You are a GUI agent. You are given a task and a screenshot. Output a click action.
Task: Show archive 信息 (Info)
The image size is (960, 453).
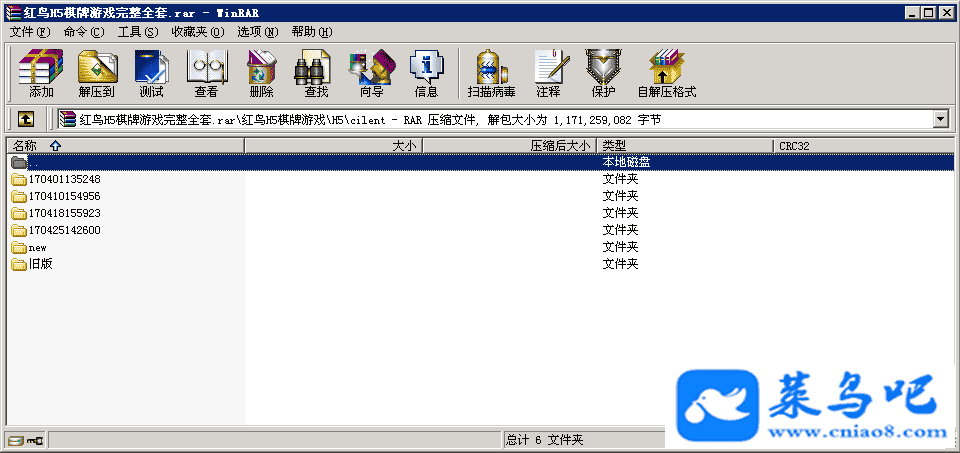pos(426,67)
